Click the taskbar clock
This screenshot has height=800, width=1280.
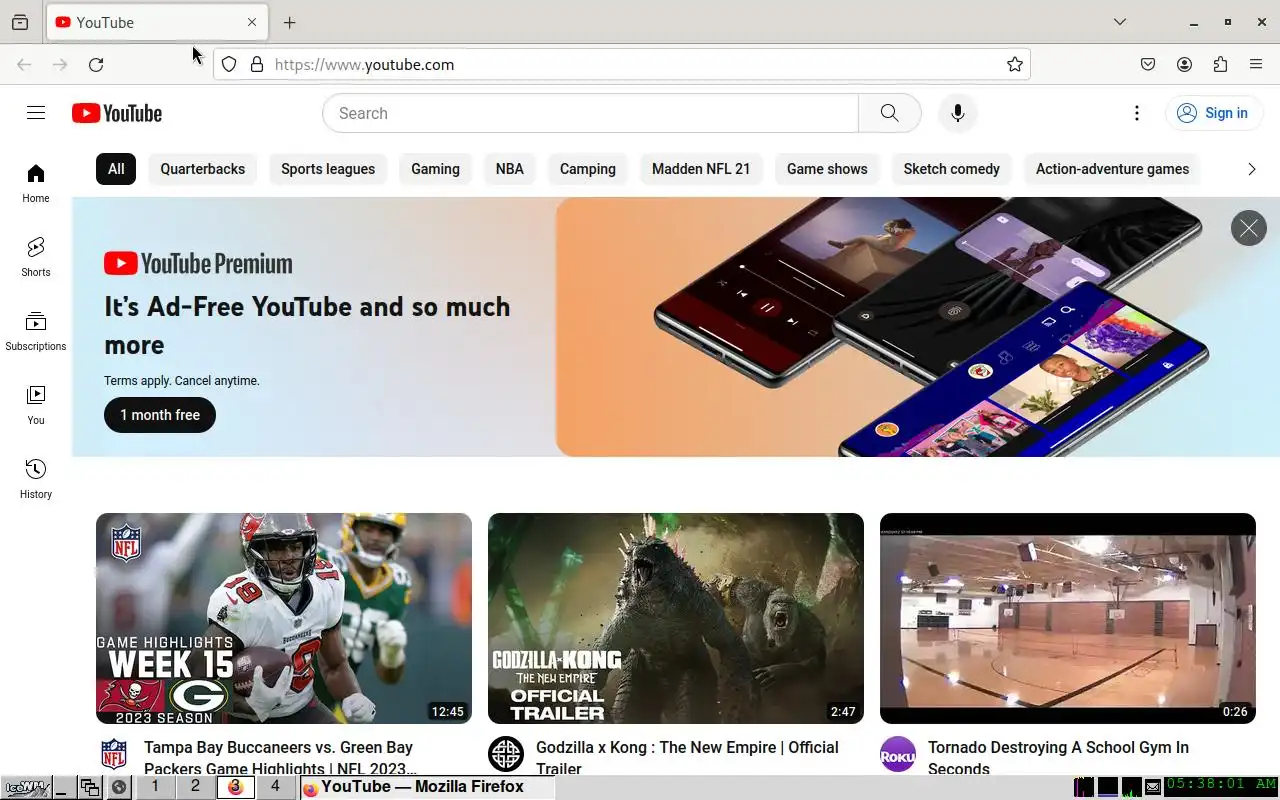tap(1221, 786)
